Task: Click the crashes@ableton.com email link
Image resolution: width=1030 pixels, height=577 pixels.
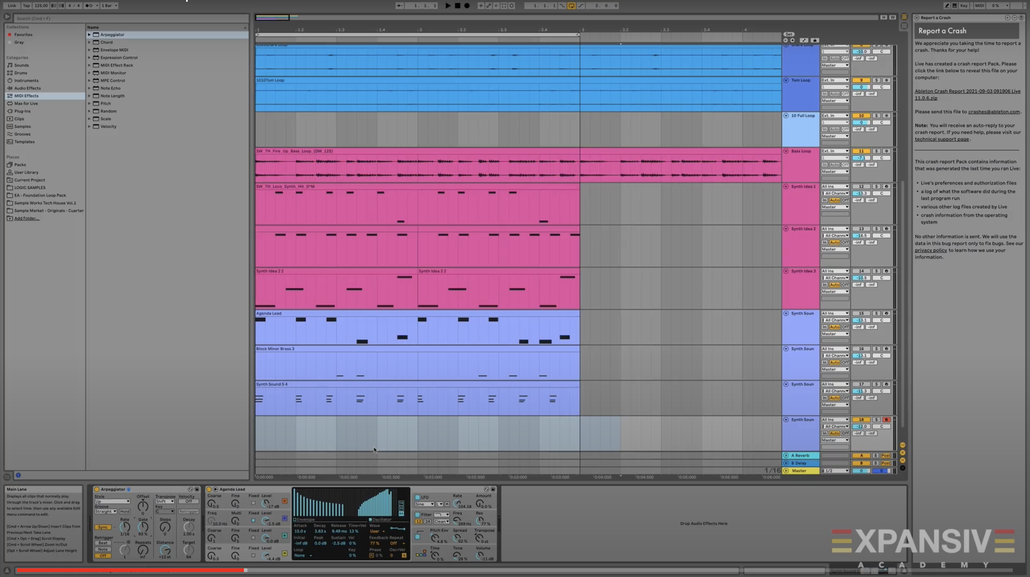Action: (994, 112)
